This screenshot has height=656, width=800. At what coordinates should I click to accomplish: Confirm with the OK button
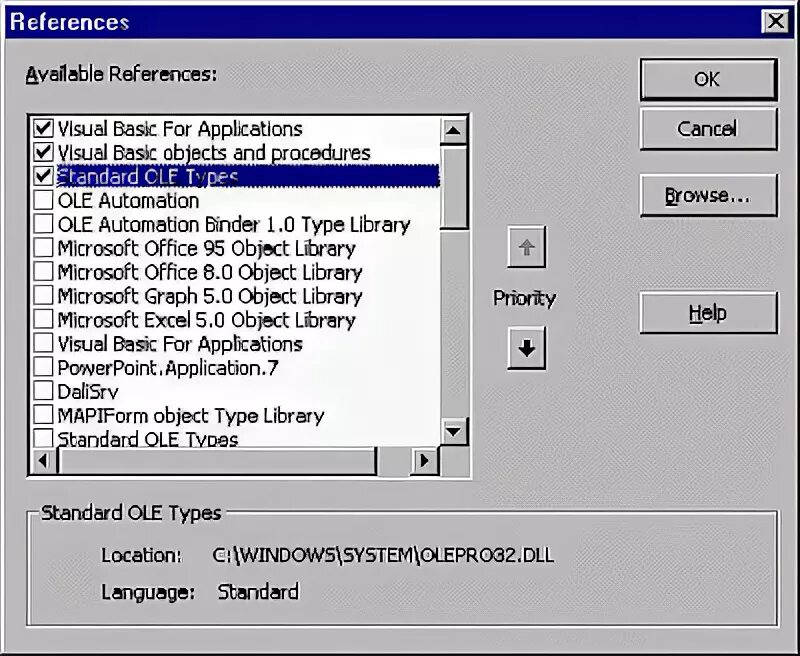click(709, 79)
